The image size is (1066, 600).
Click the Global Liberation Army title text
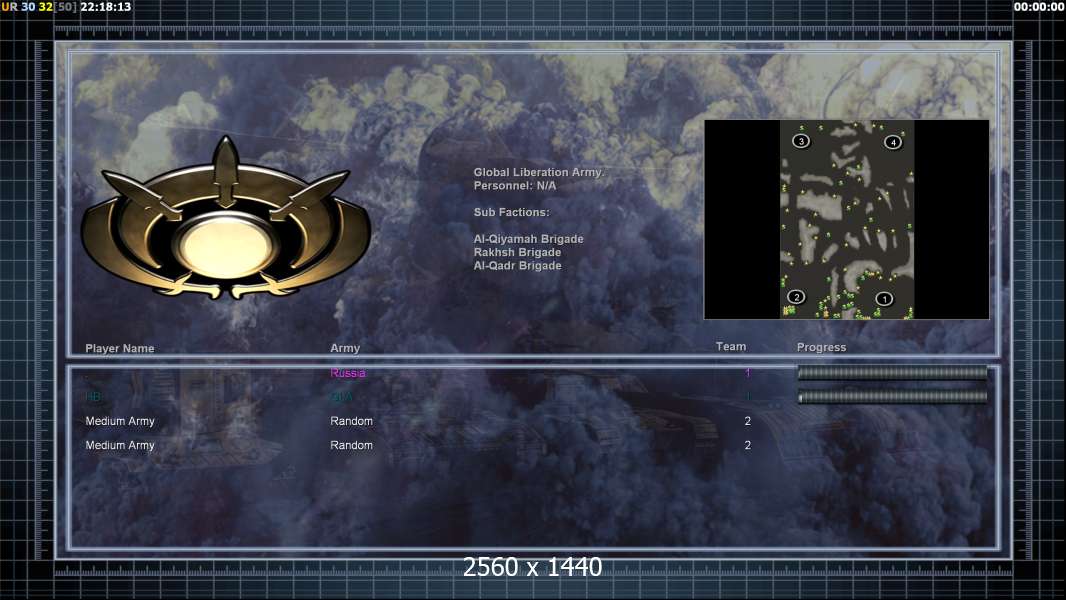coord(538,173)
